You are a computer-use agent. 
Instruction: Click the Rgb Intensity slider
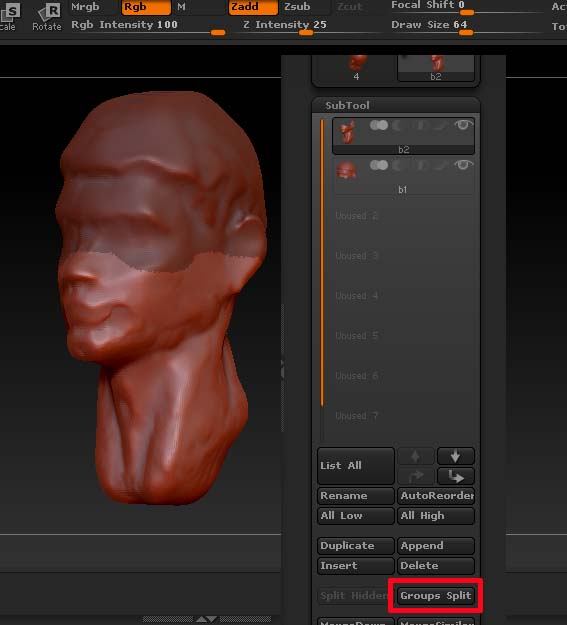coord(148,27)
